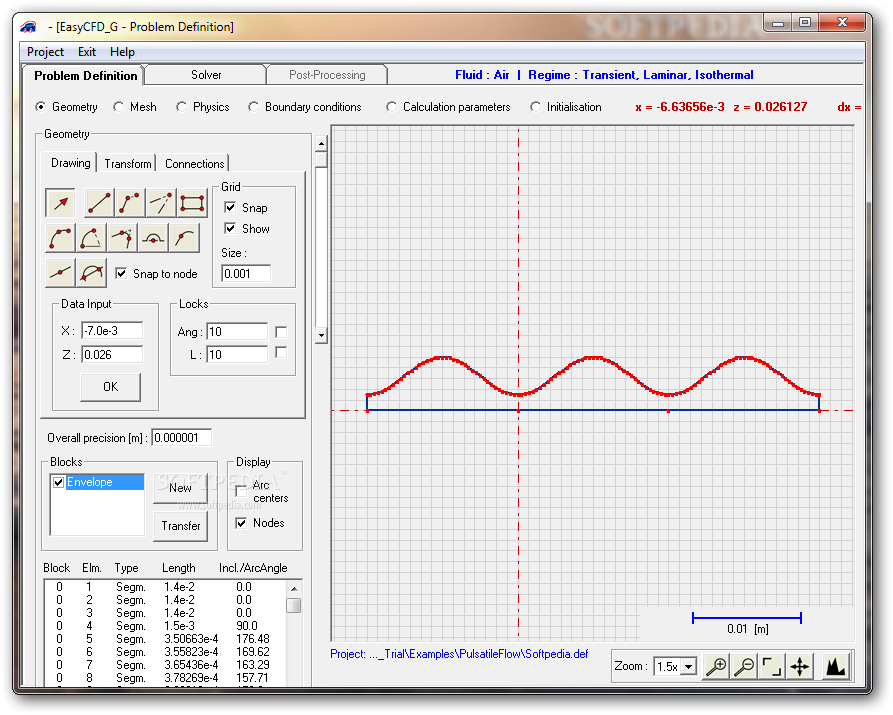
Task: Open the Connections sub-tab
Action: coord(194,164)
